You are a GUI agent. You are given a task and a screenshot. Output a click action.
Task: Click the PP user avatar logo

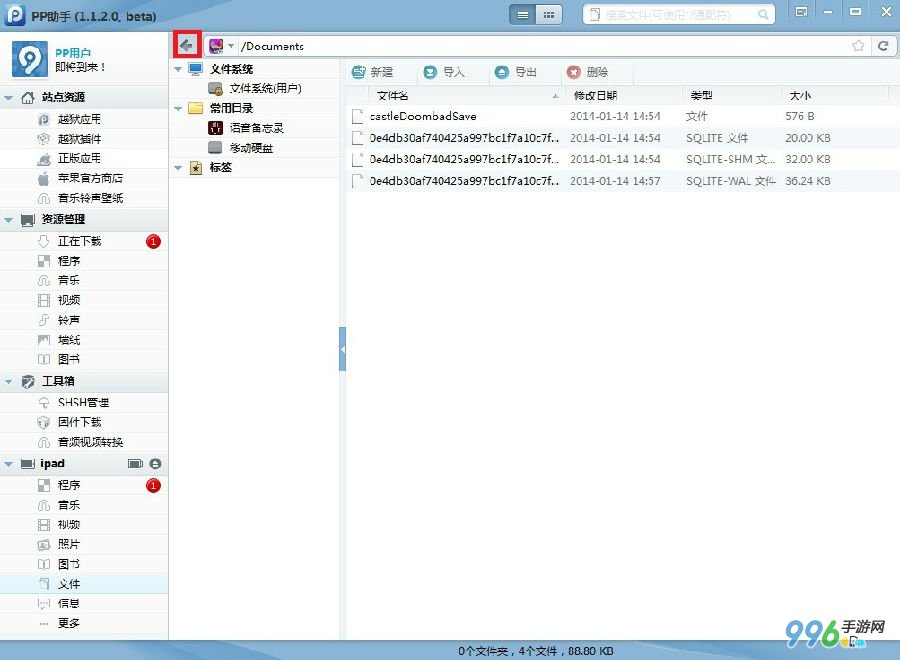pyautogui.click(x=29, y=59)
